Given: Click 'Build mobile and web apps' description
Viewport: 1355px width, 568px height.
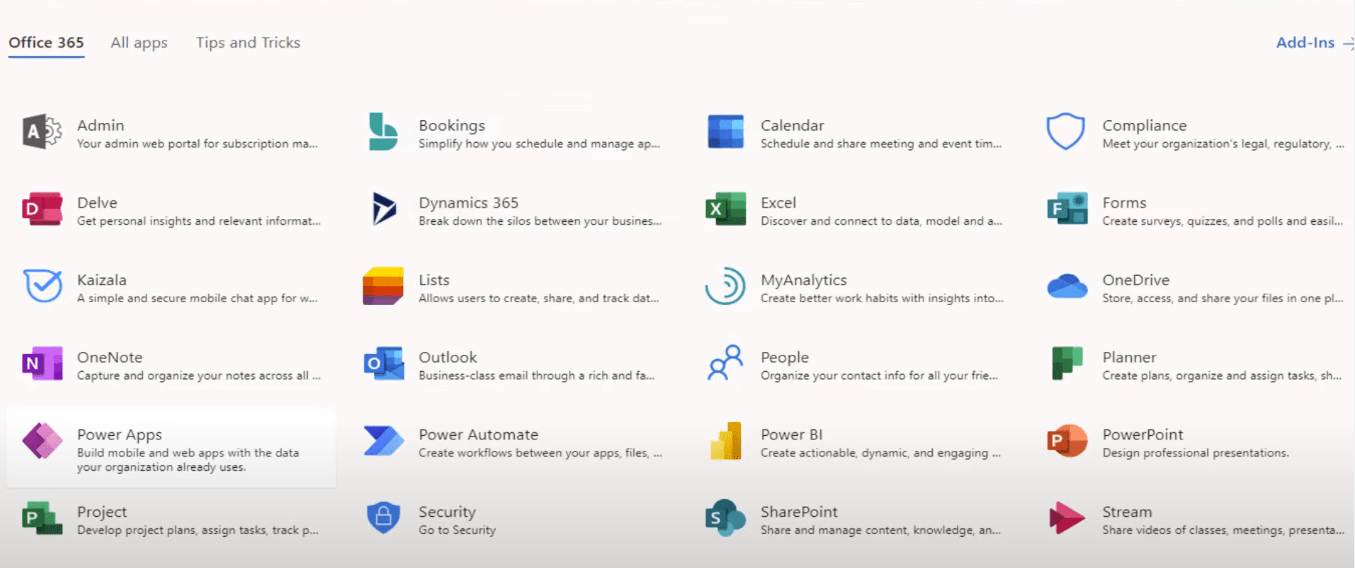Looking at the screenshot, I should [188, 460].
